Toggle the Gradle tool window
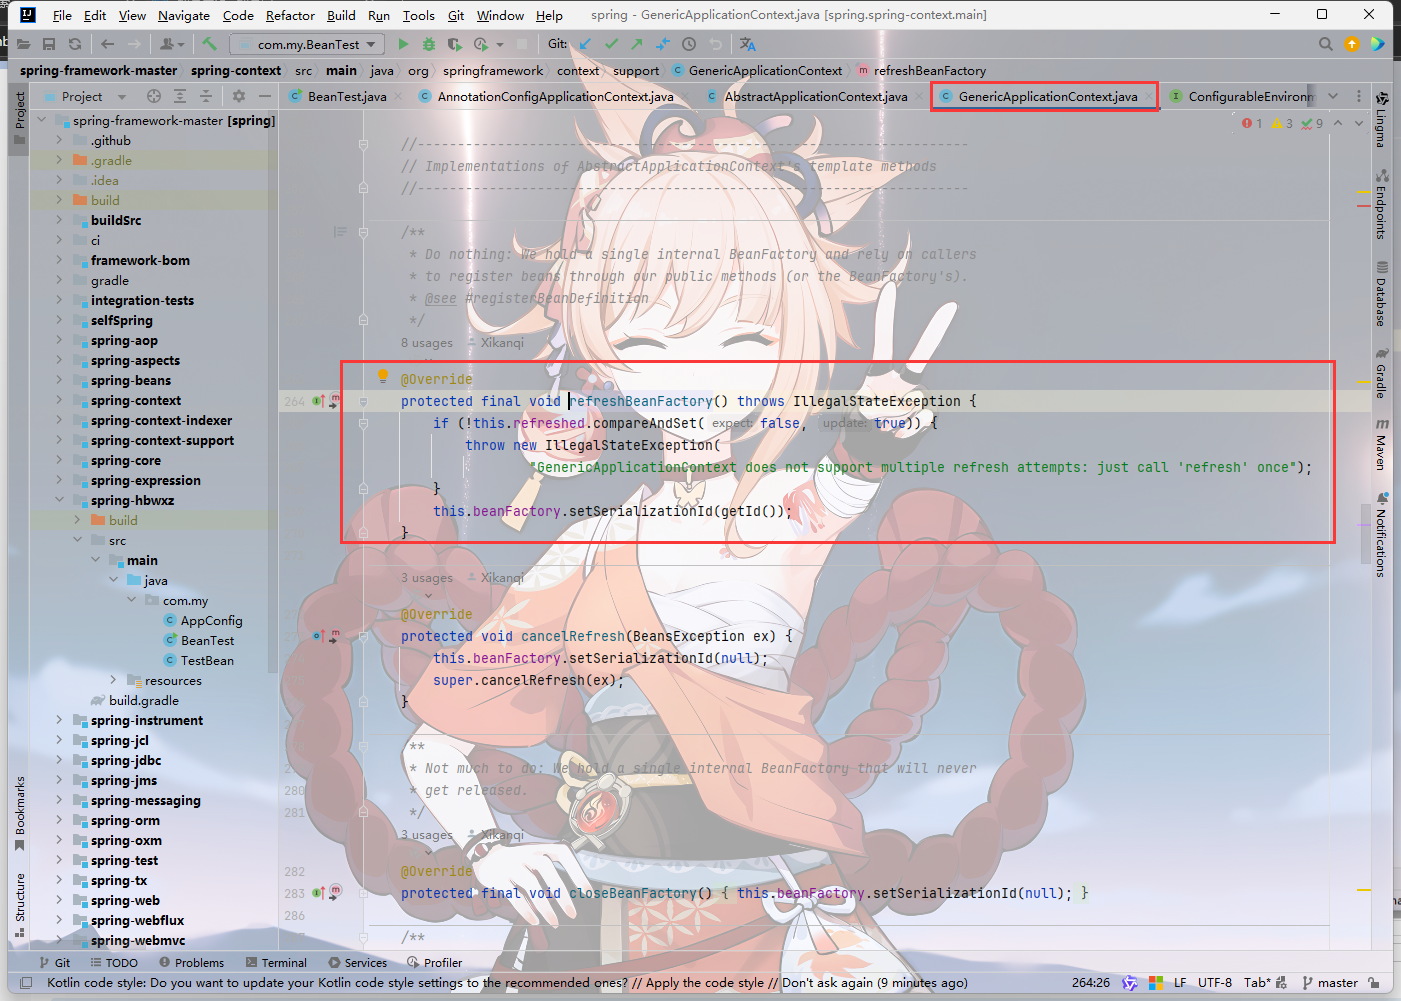 click(x=1381, y=372)
